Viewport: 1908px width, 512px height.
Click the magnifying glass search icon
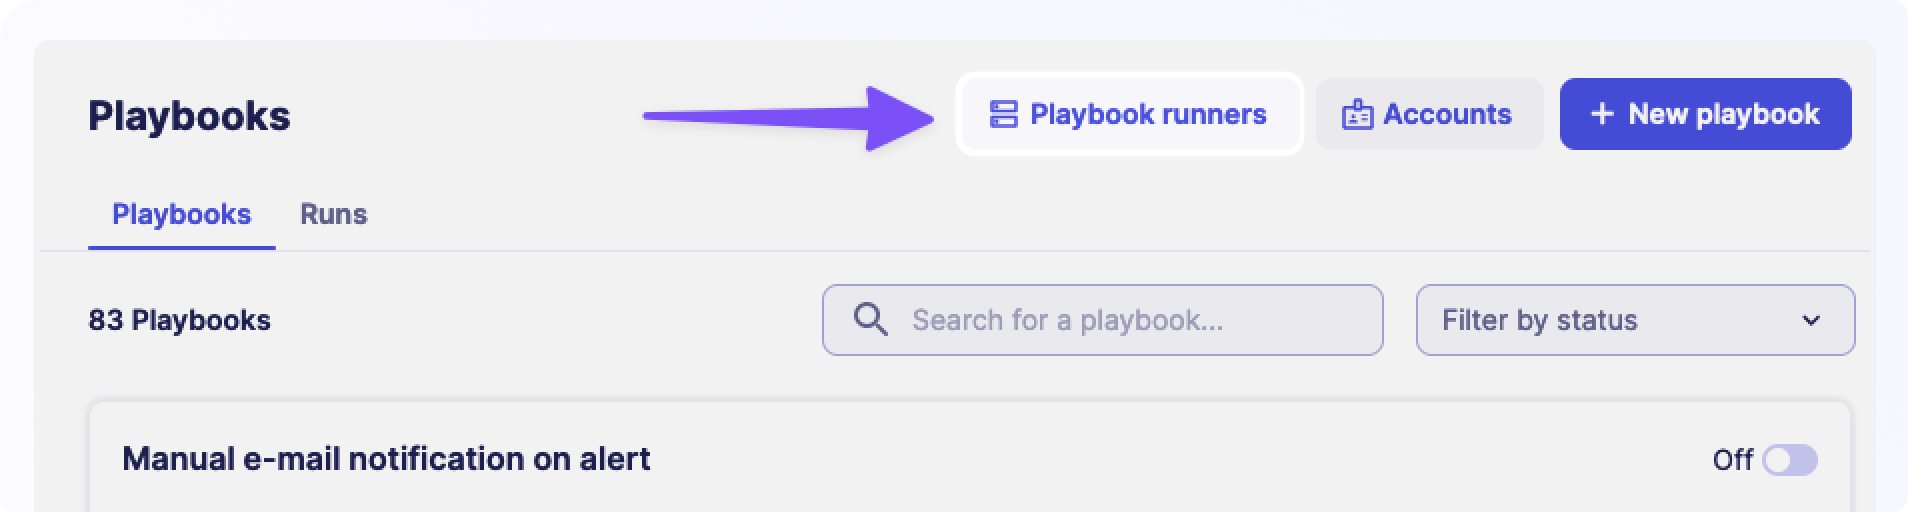pyautogui.click(x=870, y=320)
